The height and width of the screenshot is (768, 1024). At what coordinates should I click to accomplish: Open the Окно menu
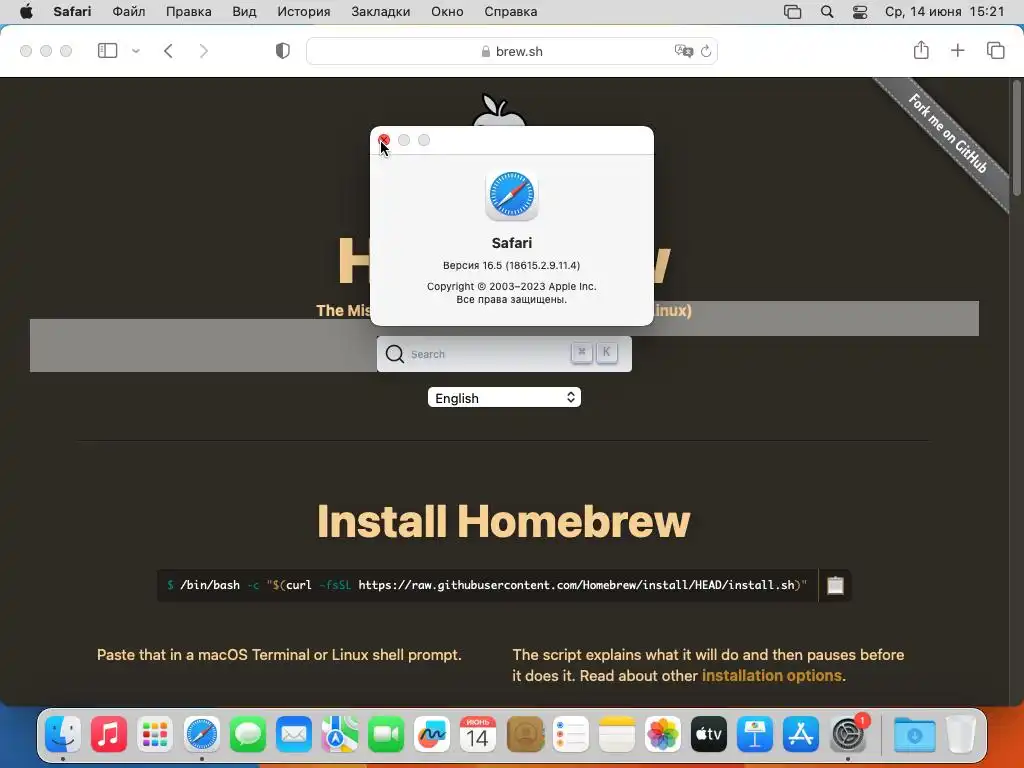click(447, 12)
